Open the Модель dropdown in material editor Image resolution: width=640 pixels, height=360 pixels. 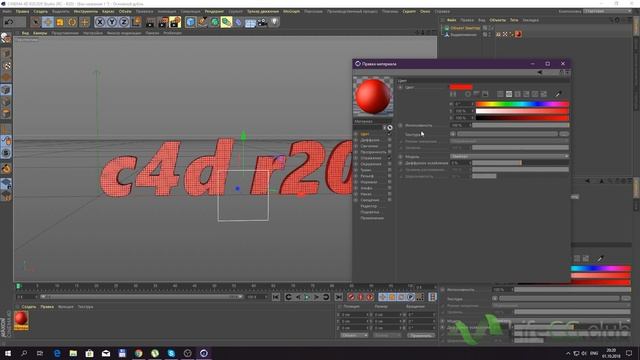pyautogui.click(x=509, y=156)
